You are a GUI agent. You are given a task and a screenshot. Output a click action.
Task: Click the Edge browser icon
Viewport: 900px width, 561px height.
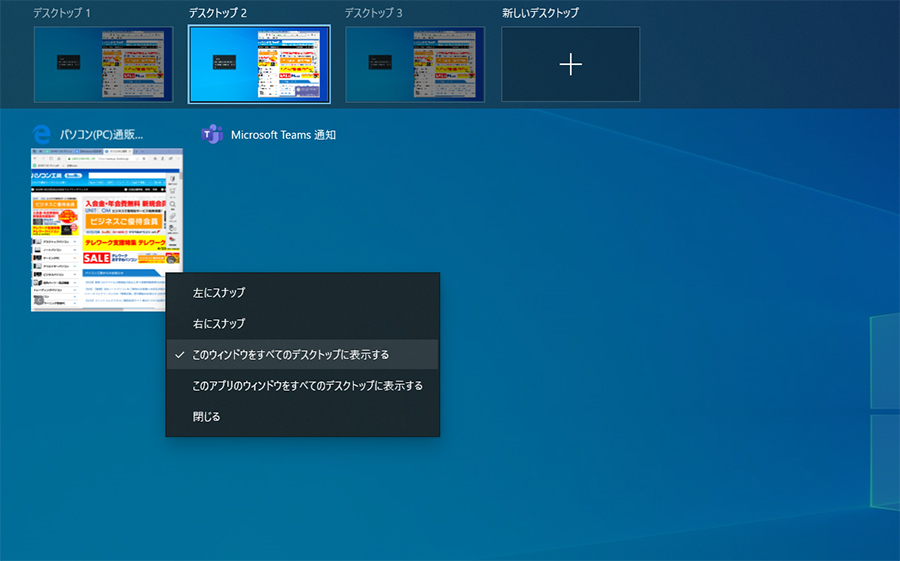tap(42, 135)
